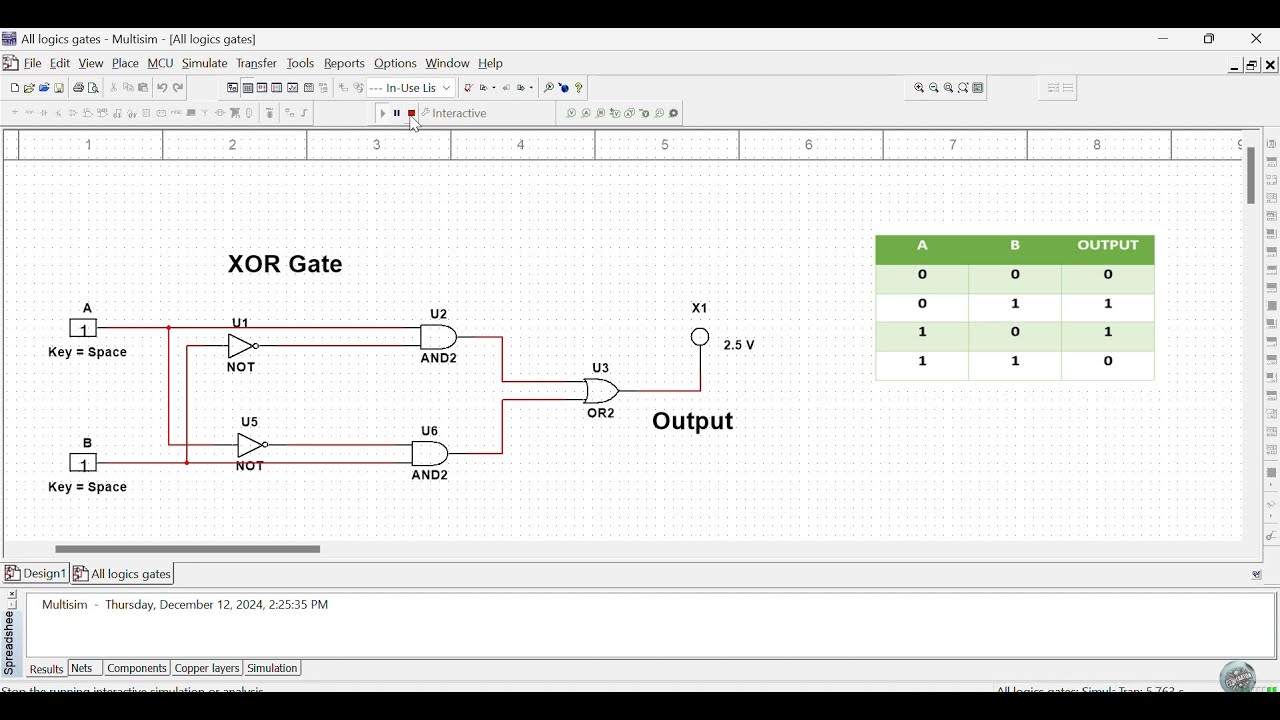
Task: Zoom to fit the sheet
Action: click(963, 88)
